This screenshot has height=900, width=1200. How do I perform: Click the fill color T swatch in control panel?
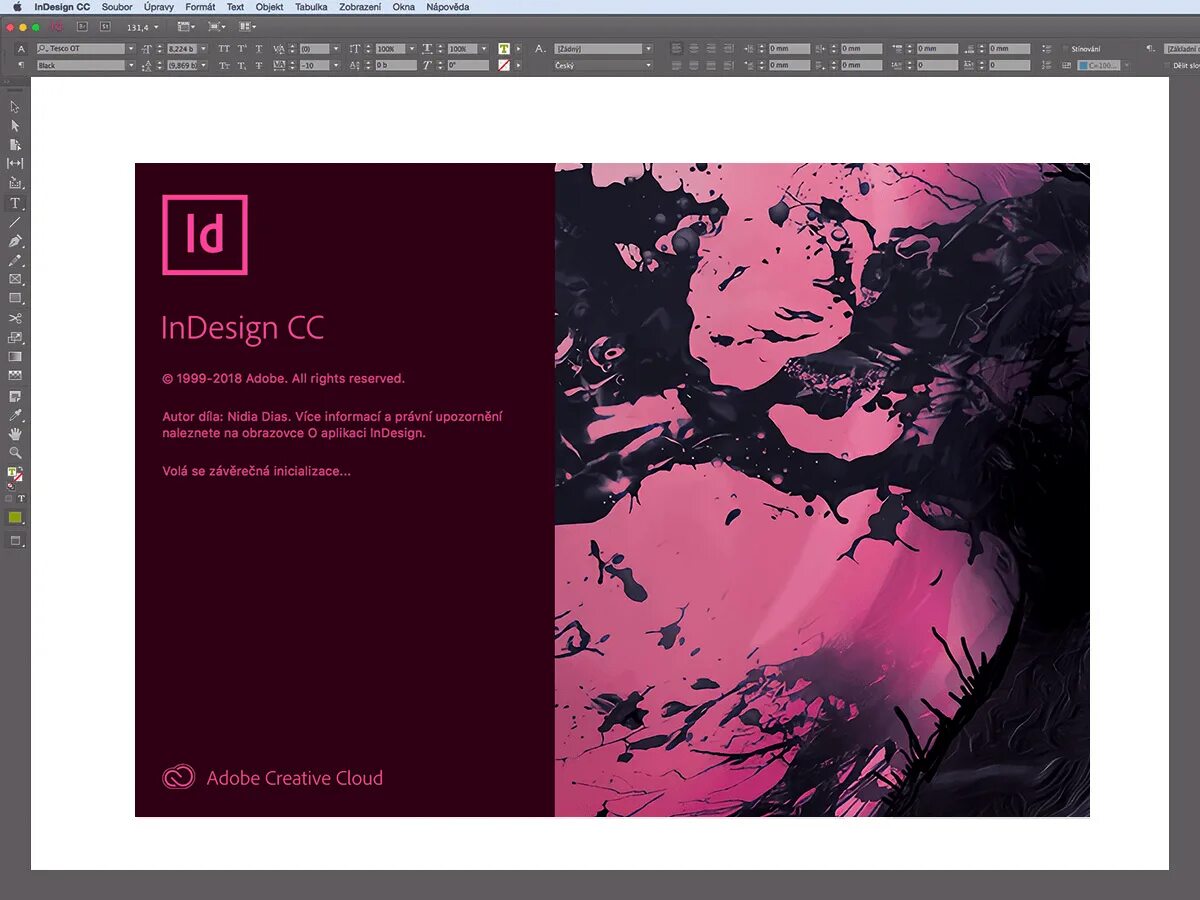504,49
